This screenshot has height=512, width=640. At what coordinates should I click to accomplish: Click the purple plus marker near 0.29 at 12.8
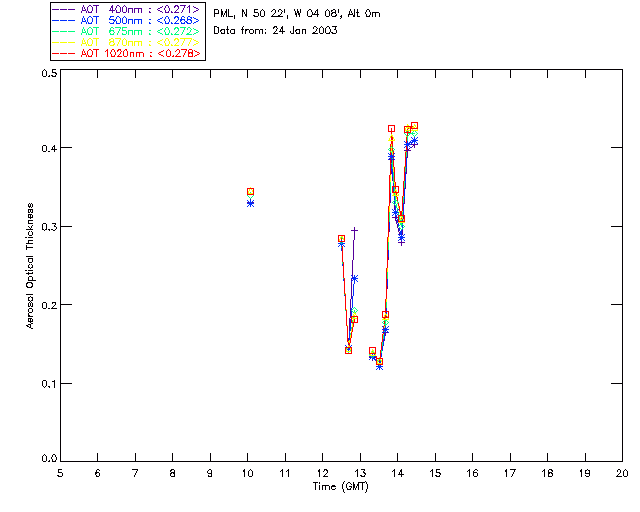coord(354,231)
